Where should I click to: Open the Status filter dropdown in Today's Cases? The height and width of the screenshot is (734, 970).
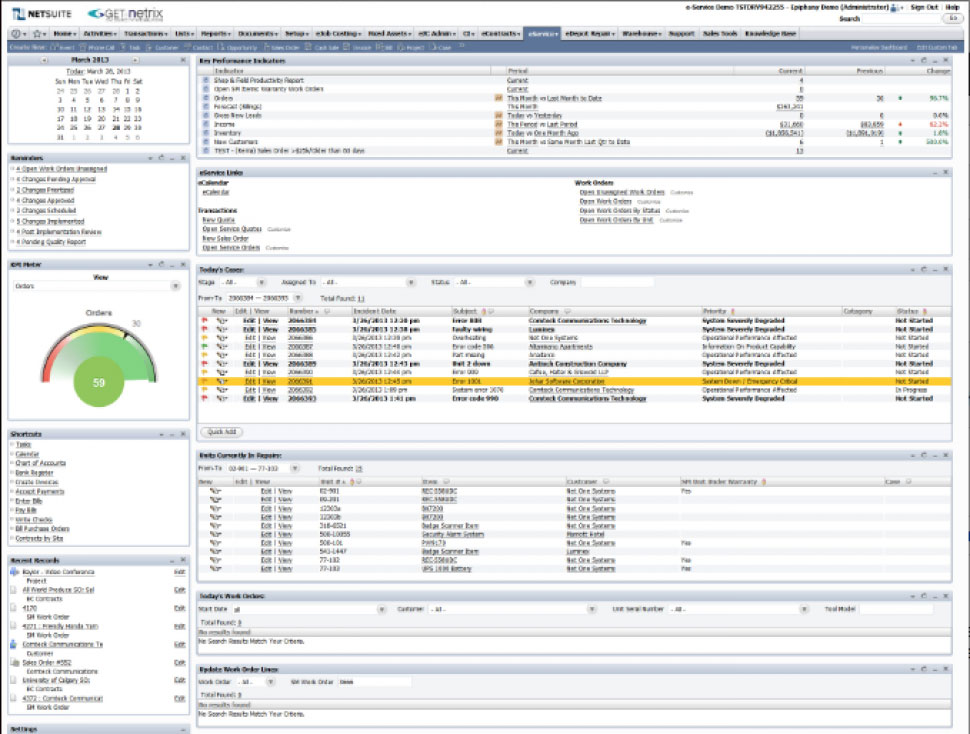tap(530, 283)
